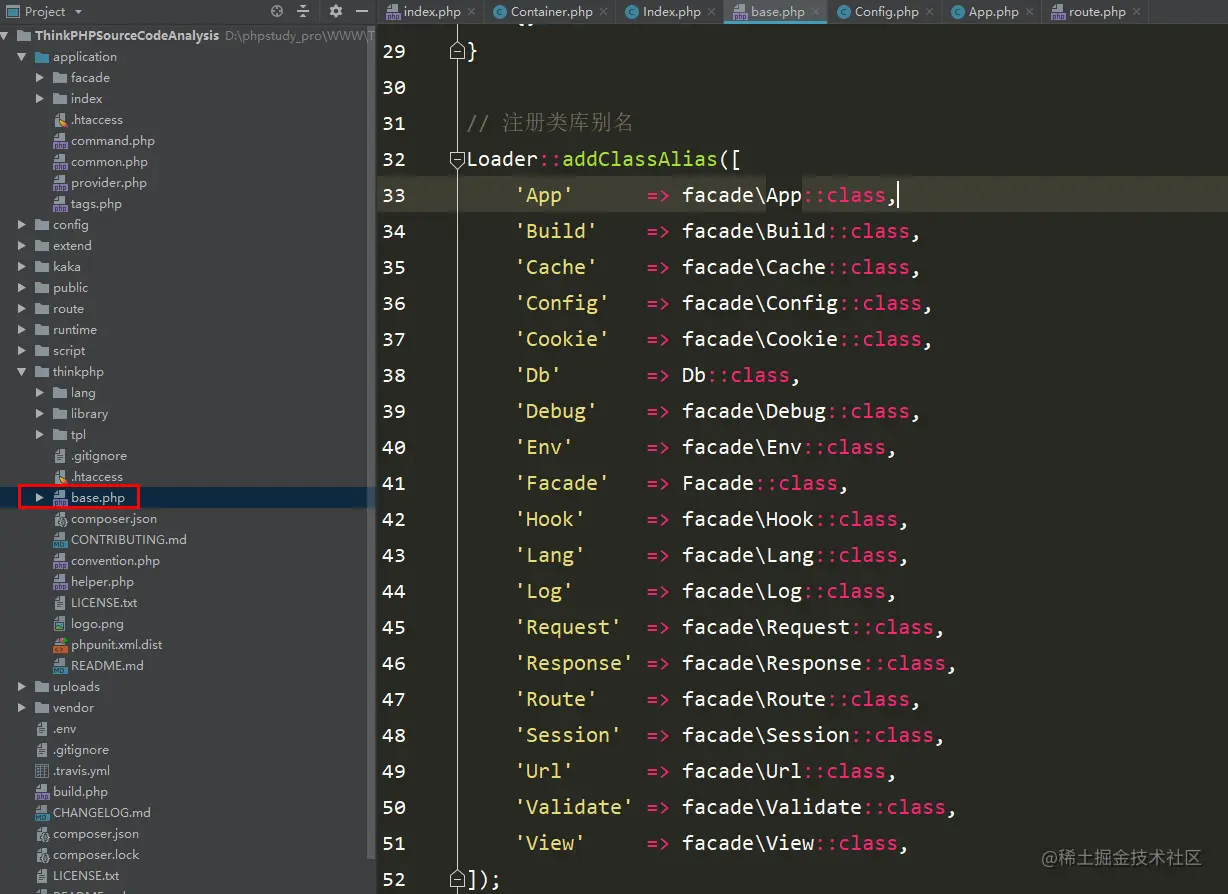Click the locate/select opened file crosshair icon
This screenshot has width=1228, height=894.
point(277,11)
